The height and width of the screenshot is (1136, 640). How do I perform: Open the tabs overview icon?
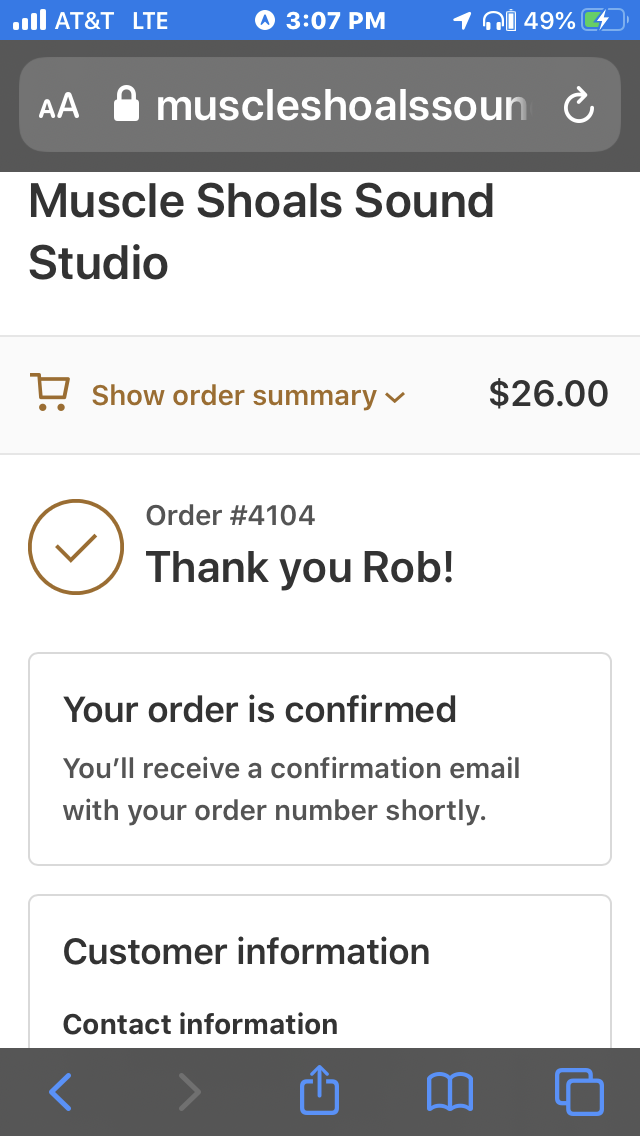point(579,1092)
